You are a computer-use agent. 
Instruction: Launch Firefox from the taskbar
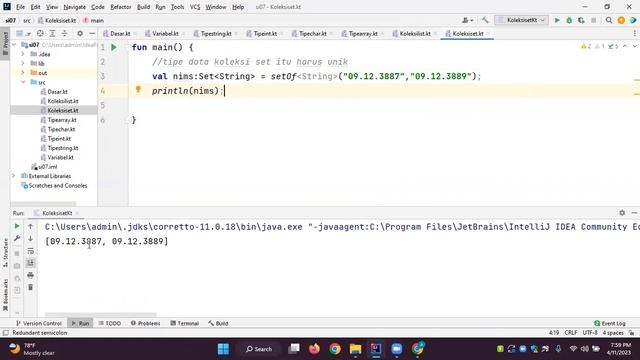click(x=314, y=349)
